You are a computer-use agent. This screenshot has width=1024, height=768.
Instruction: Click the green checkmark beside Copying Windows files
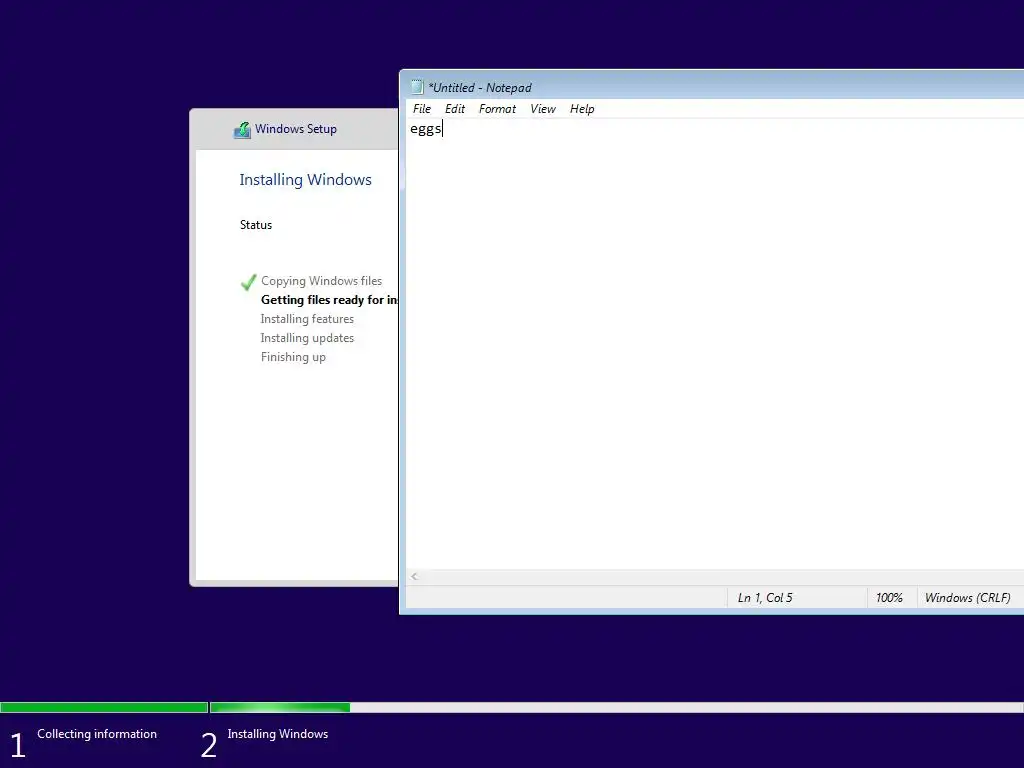pos(248,281)
